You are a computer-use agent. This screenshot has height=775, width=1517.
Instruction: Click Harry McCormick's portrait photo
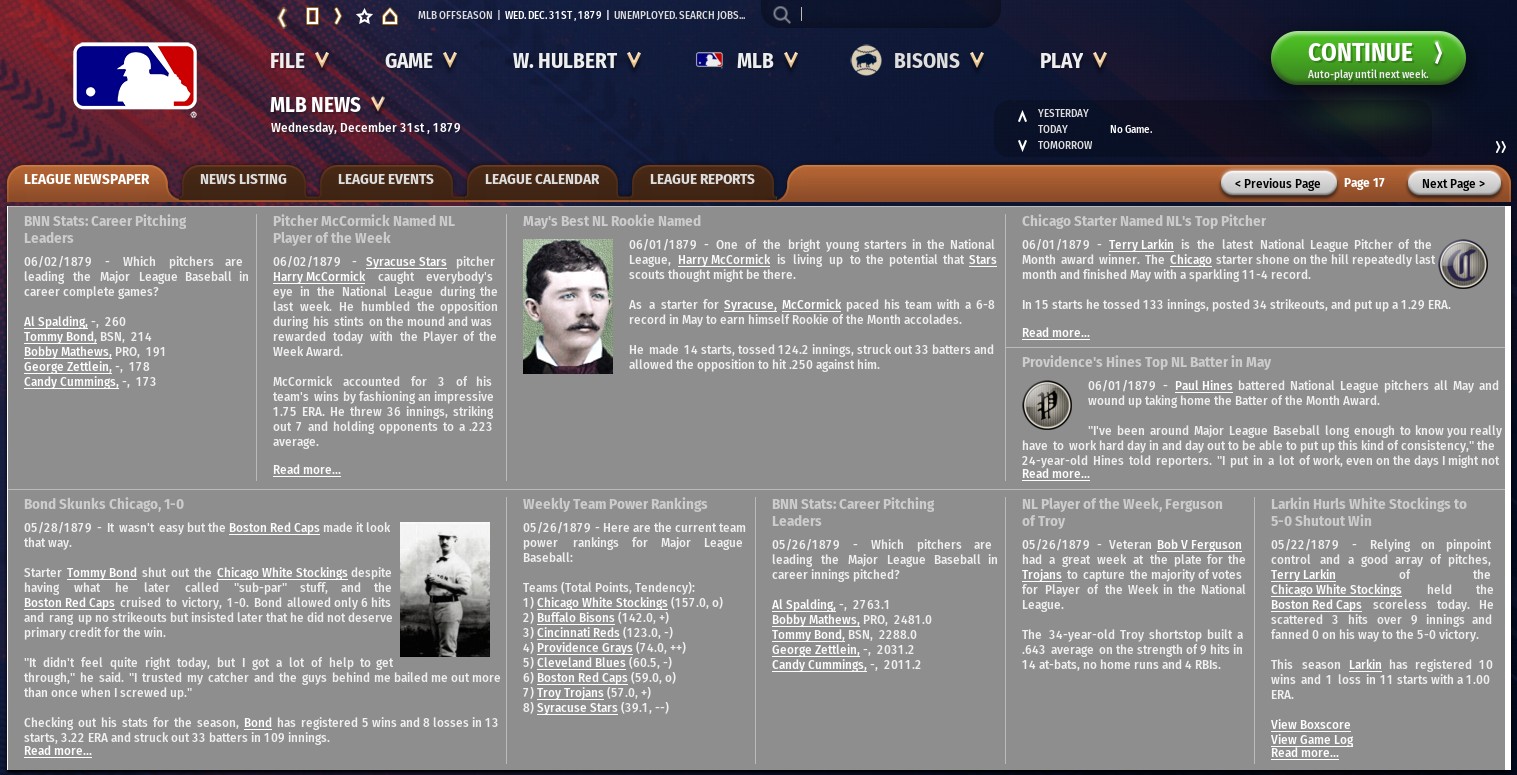[x=568, y=307]
